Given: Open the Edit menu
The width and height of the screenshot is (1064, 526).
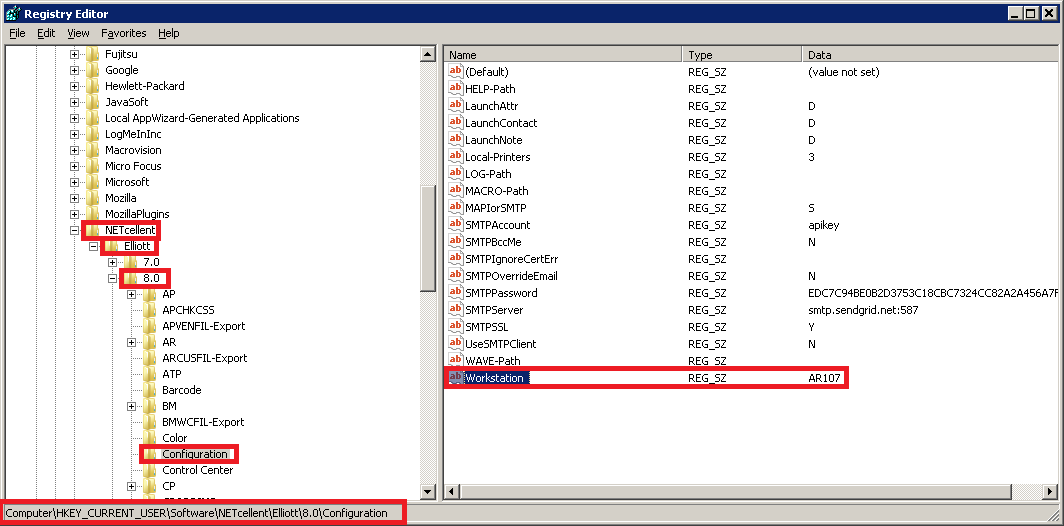Looking at the screenshot, I should tap(46, 33).
